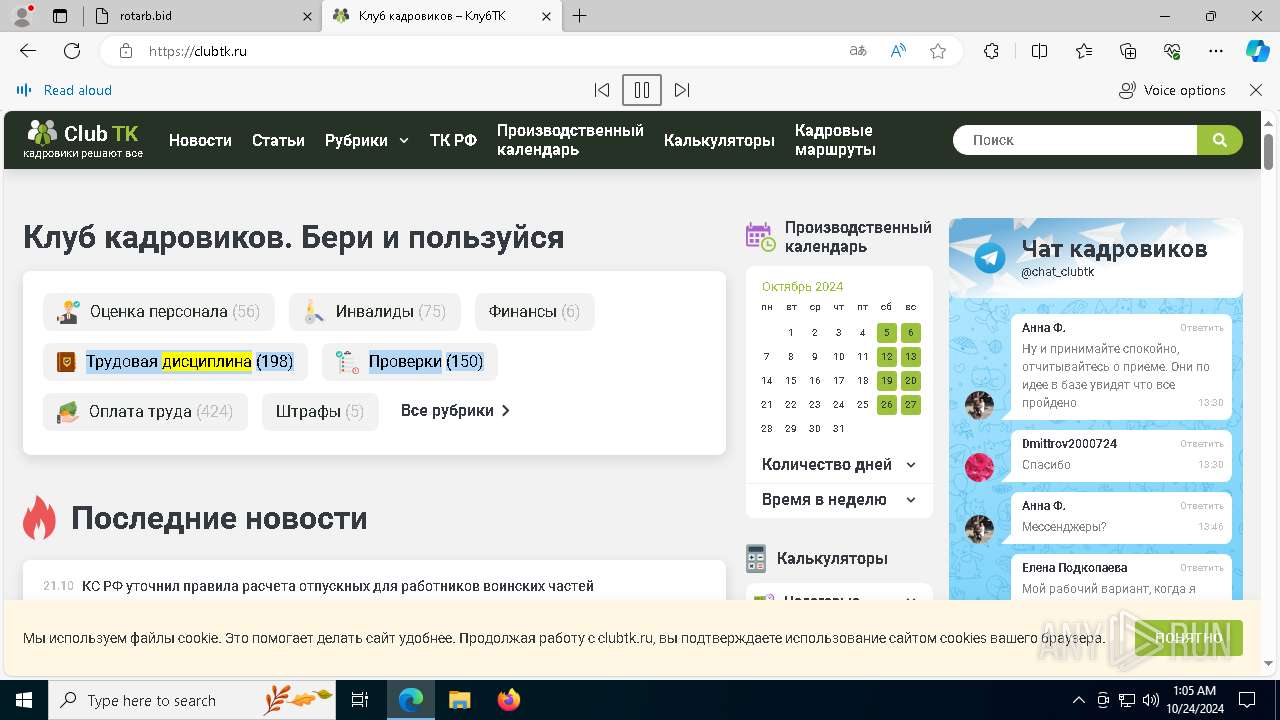Open Edge Settings and more menu

[x=1216, y=51]
